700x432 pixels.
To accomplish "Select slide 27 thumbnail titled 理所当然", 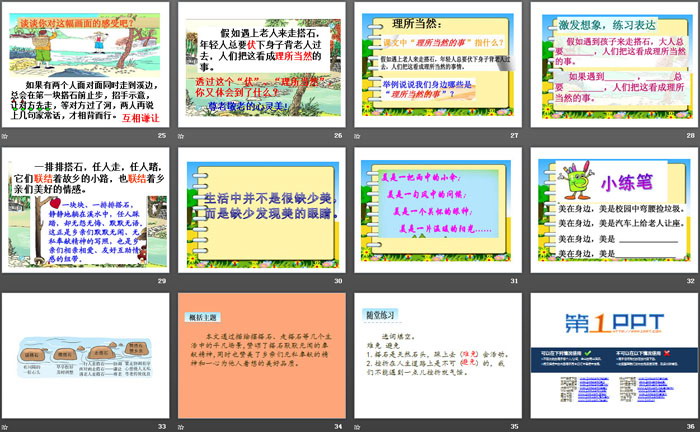I will (438, 65).
